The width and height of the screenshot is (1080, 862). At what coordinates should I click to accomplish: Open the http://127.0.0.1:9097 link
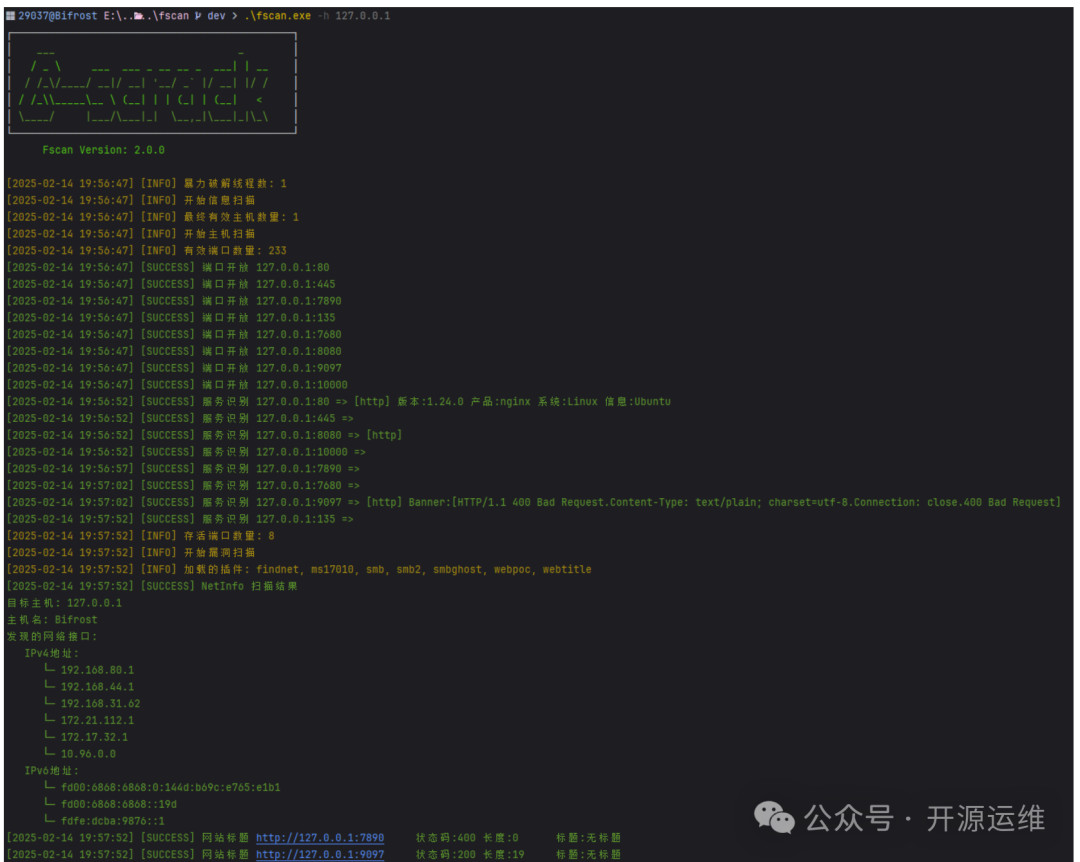click(x=320, y=854)
